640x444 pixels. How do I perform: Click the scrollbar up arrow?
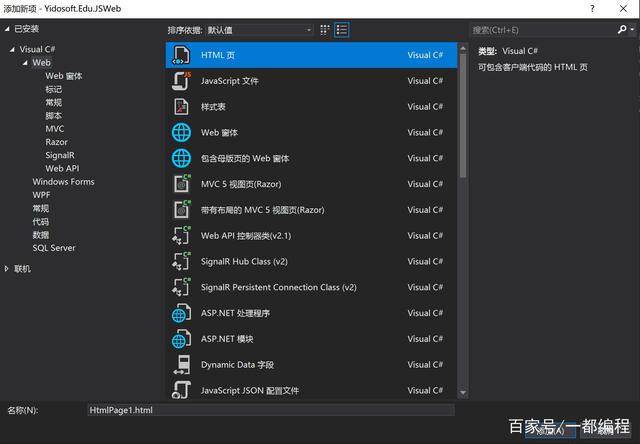(x=463, y=48)
